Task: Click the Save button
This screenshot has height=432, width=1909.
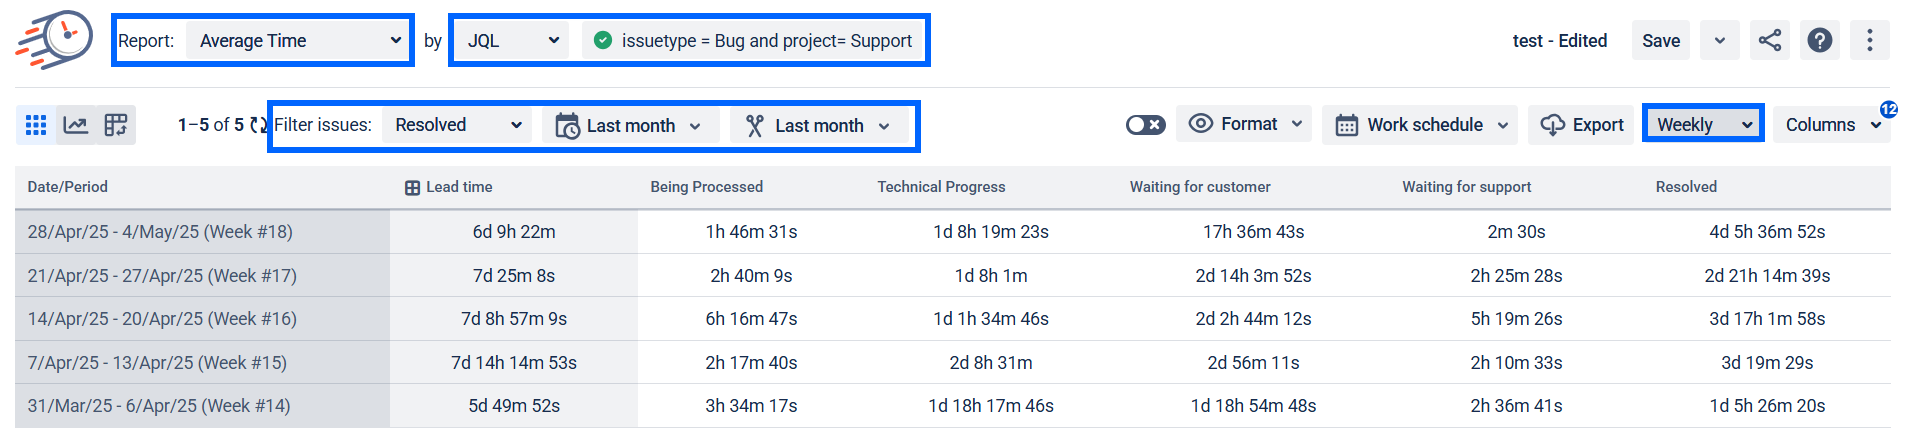Action: point(1661,41)
